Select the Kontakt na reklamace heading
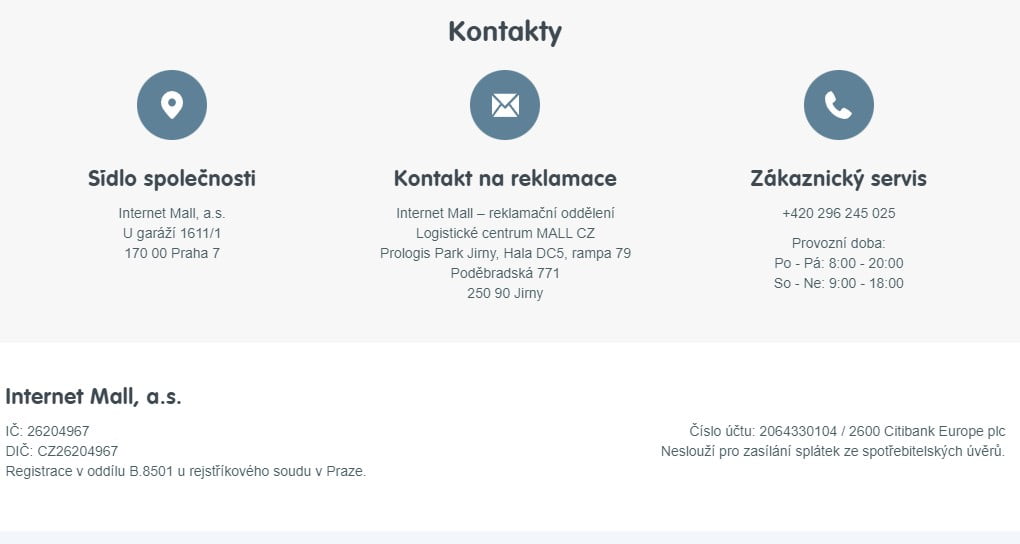Viewport: 1020px width, 544px height. click(x=505, y=179)
